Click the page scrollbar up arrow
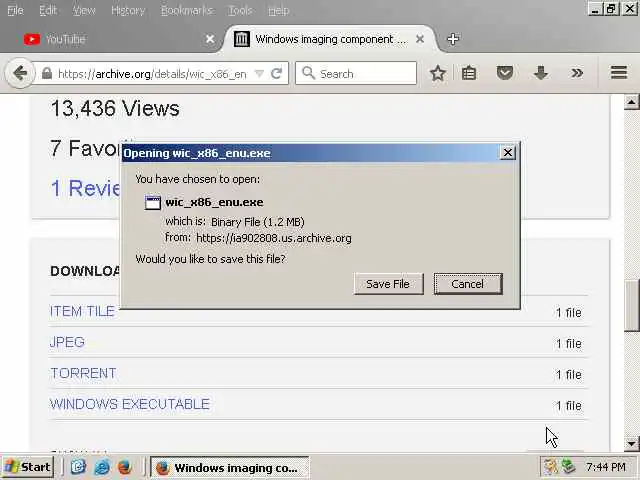The width and height of the screenshot is (640, 480). point(631,102)
